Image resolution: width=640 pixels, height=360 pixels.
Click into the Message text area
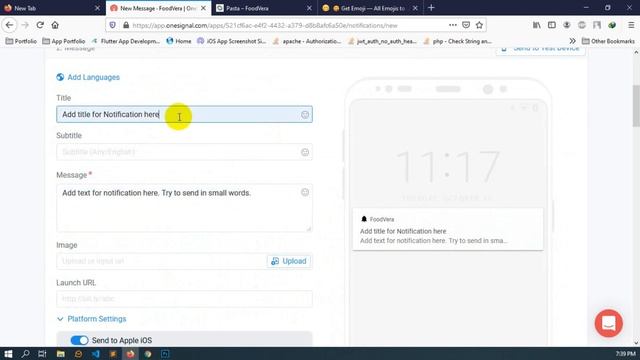click(184, 208)
